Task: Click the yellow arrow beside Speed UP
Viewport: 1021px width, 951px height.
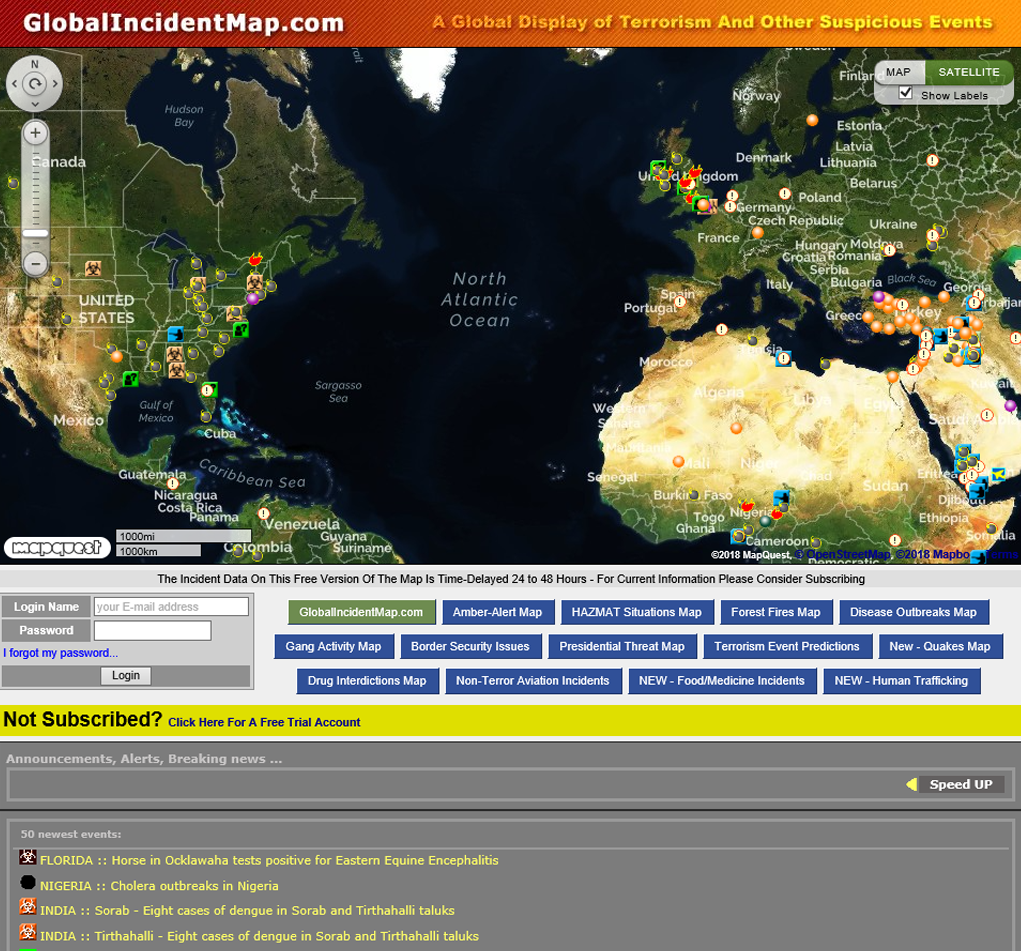Action: pos(912,784)
